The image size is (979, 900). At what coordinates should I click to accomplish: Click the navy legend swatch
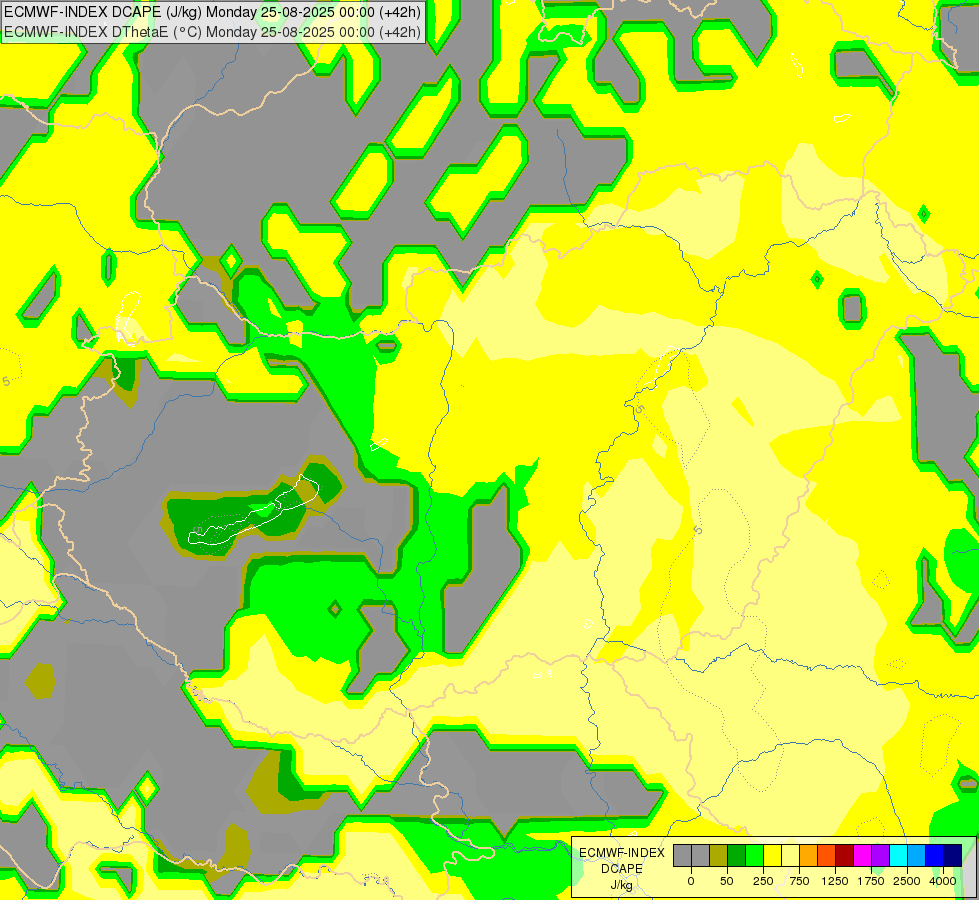(953, 855)
